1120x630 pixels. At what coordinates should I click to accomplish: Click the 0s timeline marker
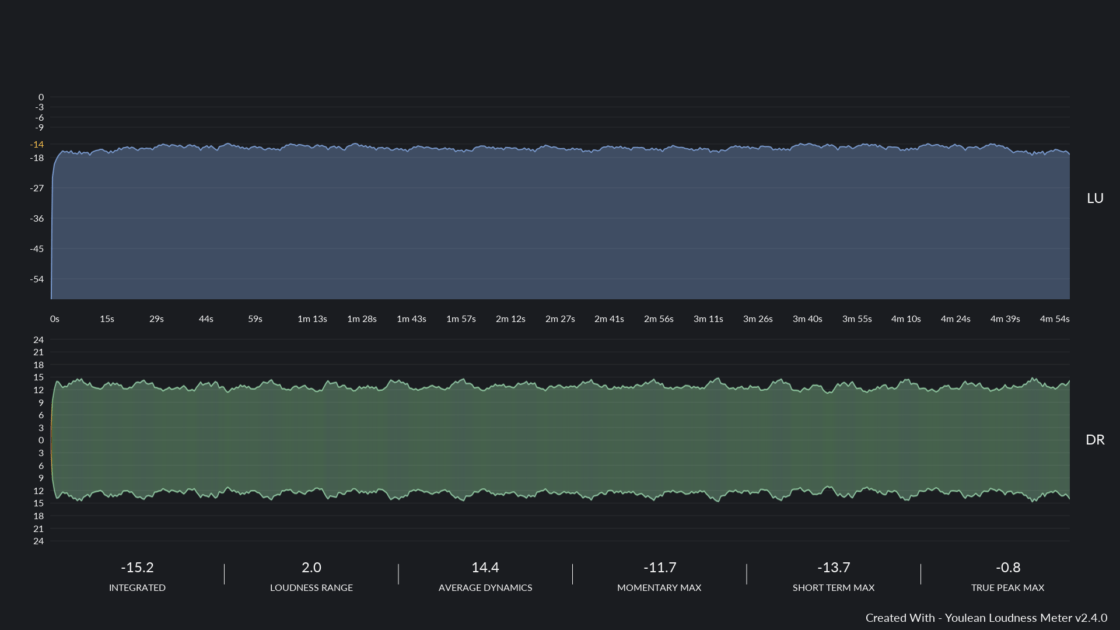click(55, 319)
